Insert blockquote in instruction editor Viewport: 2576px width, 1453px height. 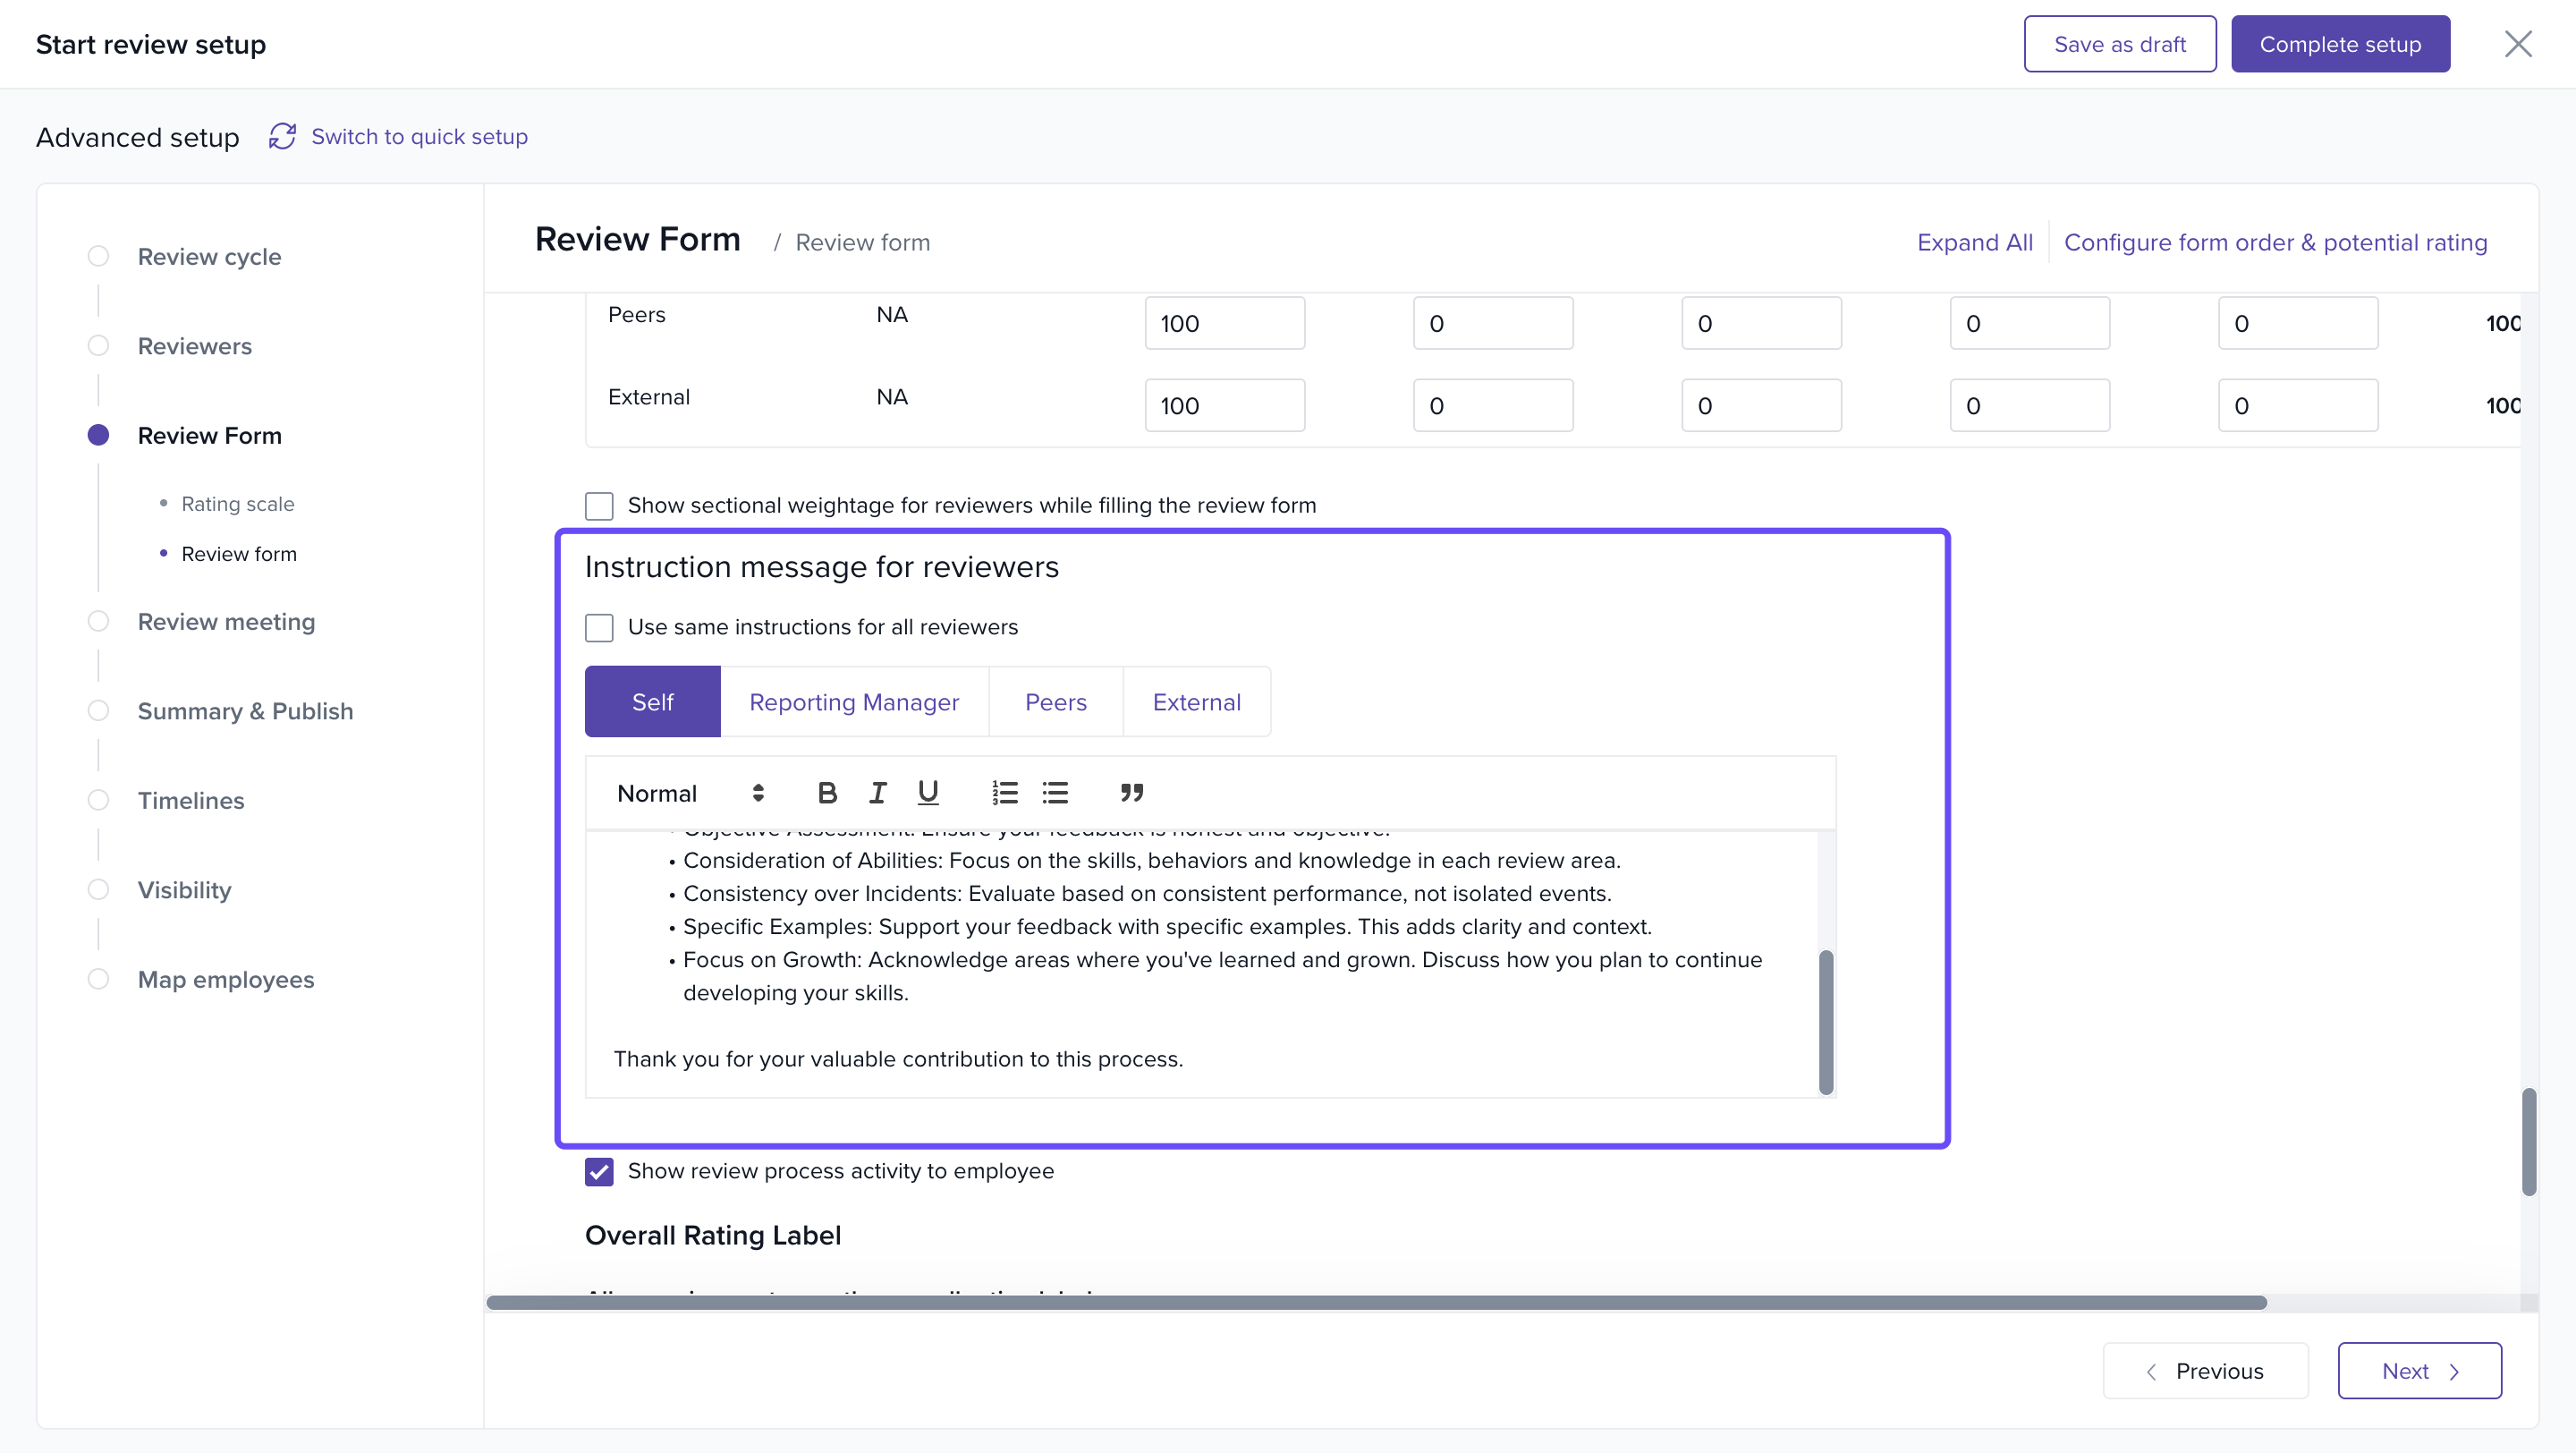(x=1131, y=793)
